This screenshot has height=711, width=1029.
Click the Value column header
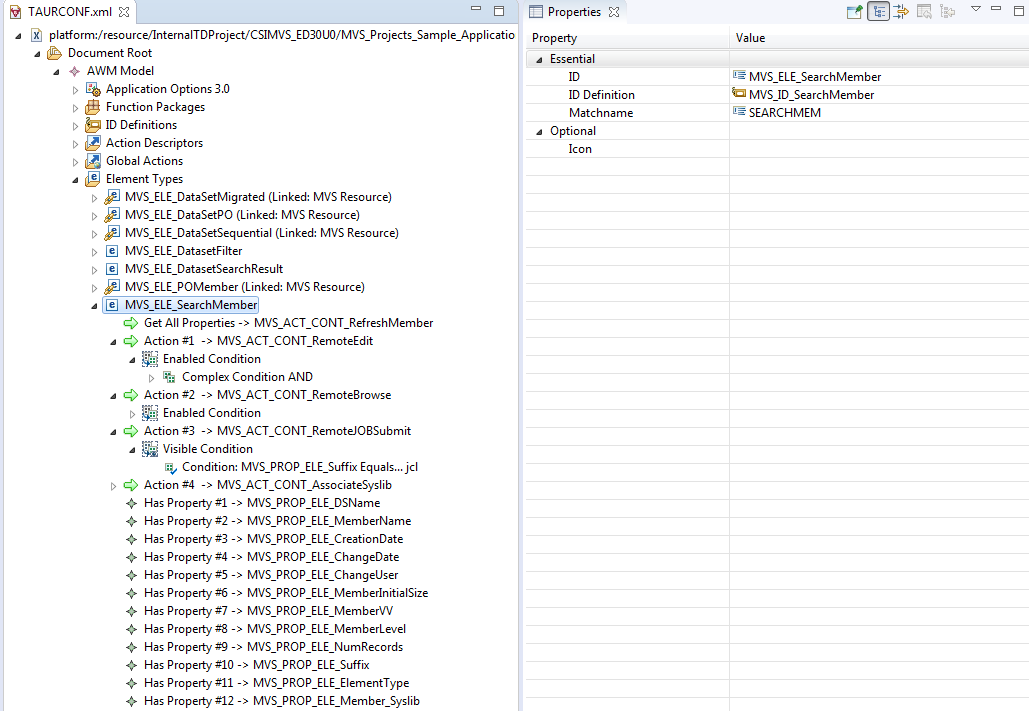(750, 38)
